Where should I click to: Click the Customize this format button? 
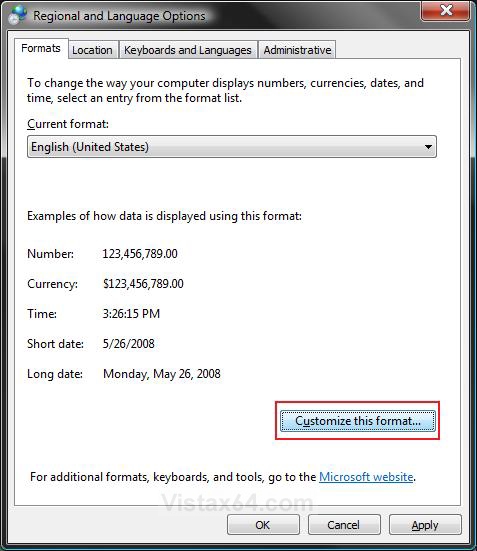point(357,421)
